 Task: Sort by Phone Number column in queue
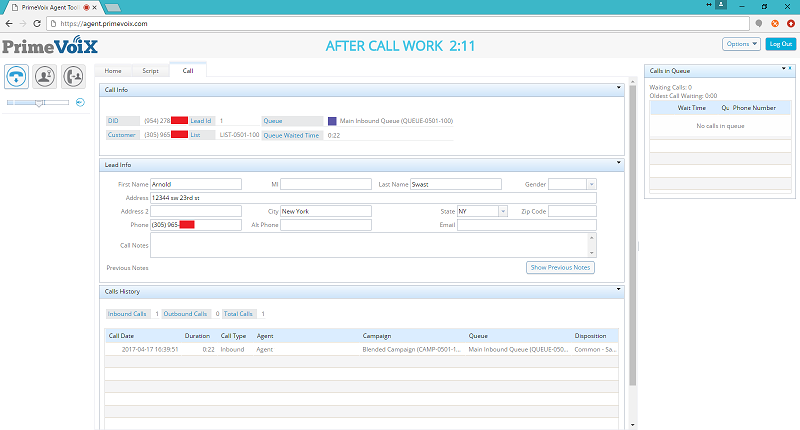[x=754, y=108]
